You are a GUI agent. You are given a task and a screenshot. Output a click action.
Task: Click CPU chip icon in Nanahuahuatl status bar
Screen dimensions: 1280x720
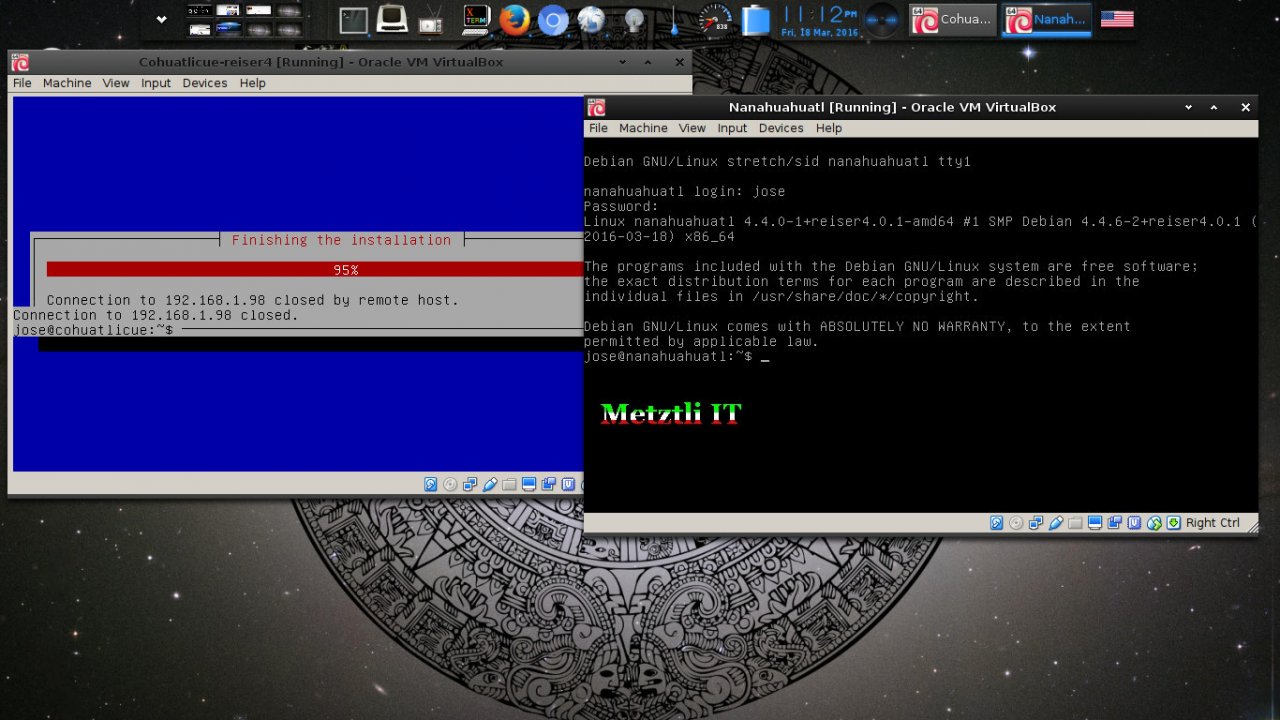pyautogui.click(x=1134, y=523)
